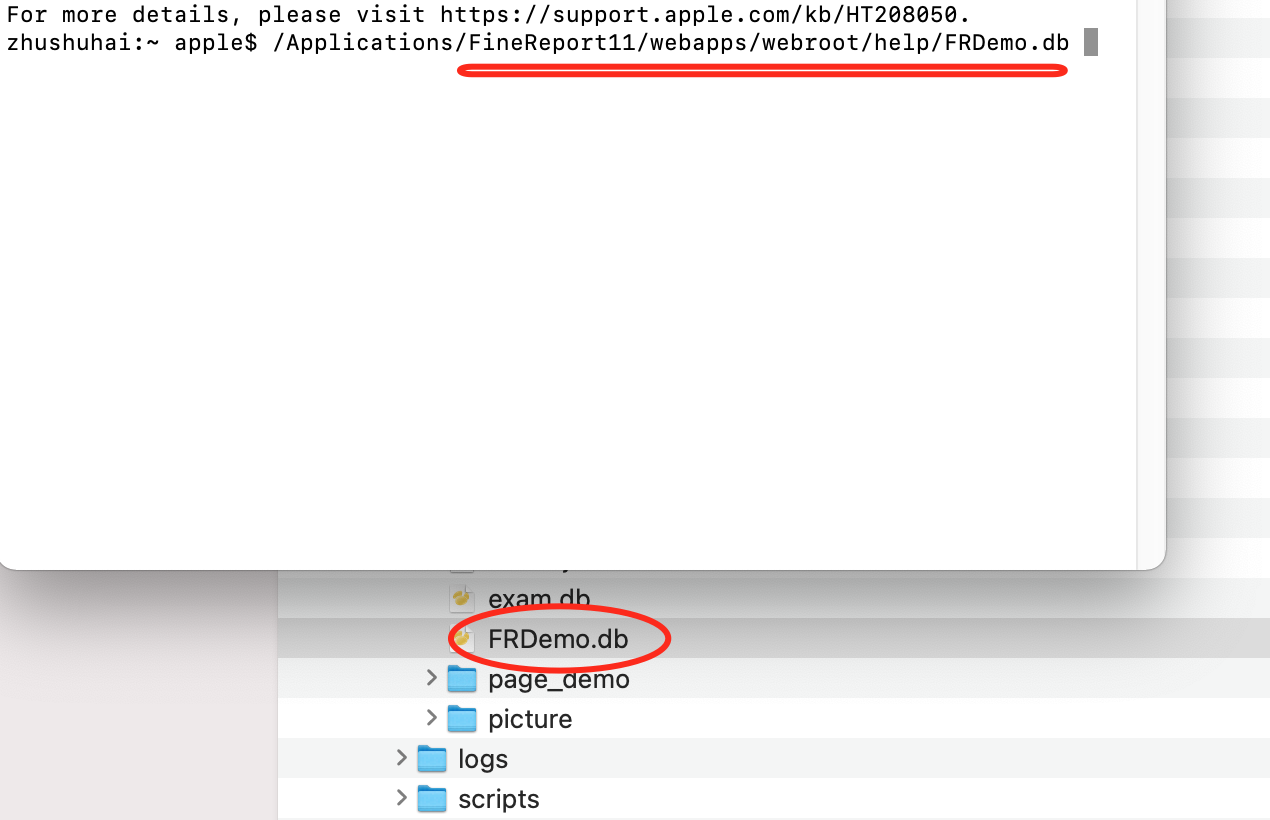Expand the picture folder disclosure arrow
Image resolution: width=1270 pixels, height=820 pixels.
point(432,718)
